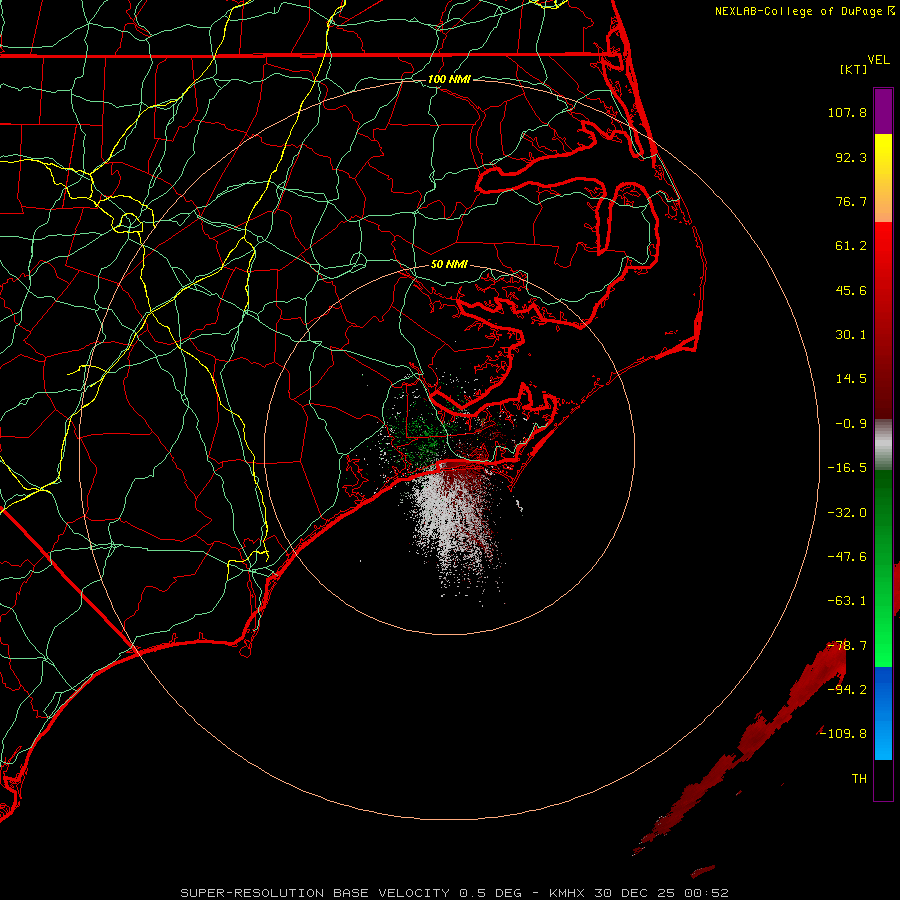
Task: Click the -0.9 velocity scale value
Action: coord(851,424)
